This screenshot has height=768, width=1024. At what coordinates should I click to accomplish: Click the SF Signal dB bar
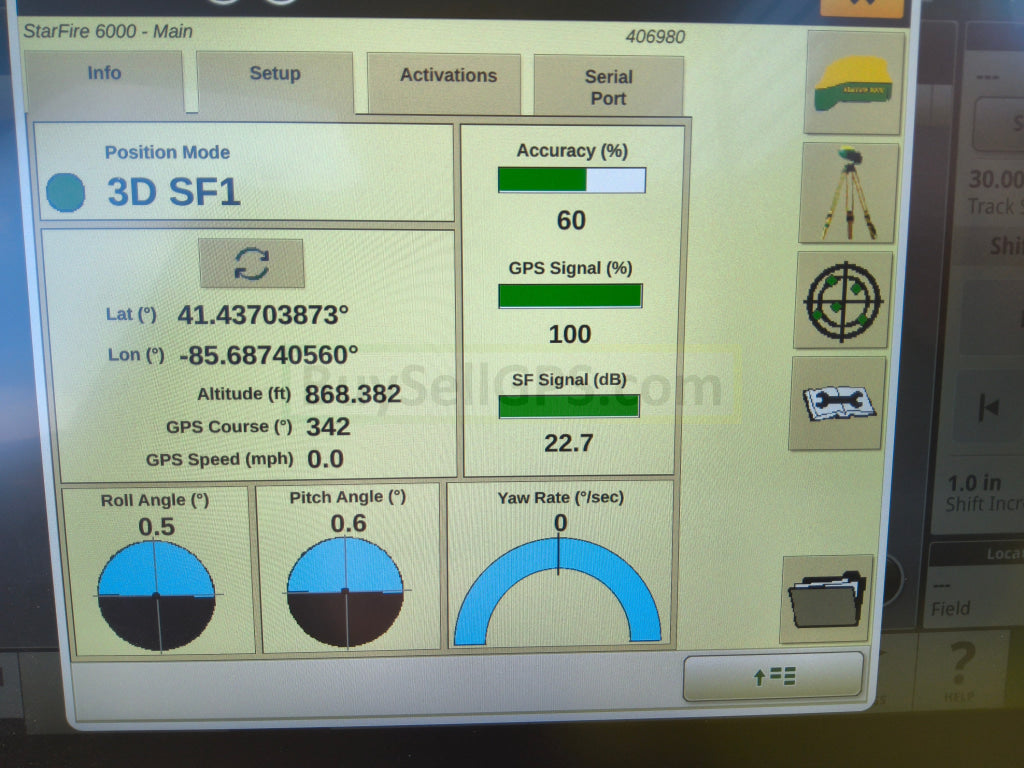pyautogui.click(x=569, y=406)
